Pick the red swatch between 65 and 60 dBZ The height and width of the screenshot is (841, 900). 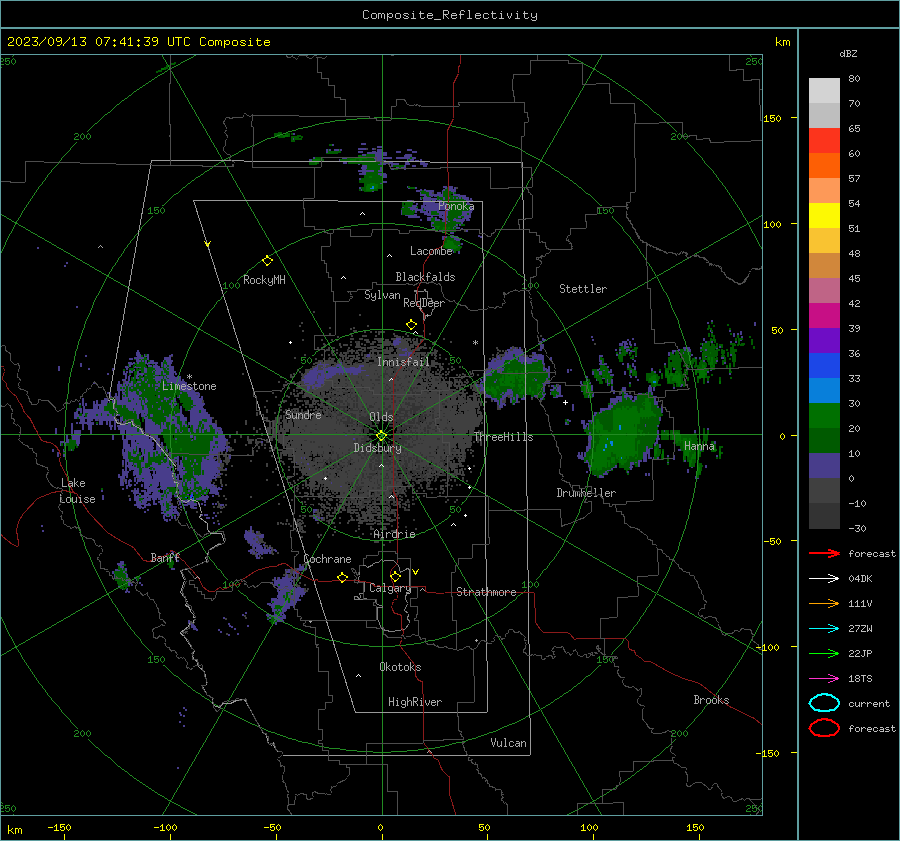824,141
